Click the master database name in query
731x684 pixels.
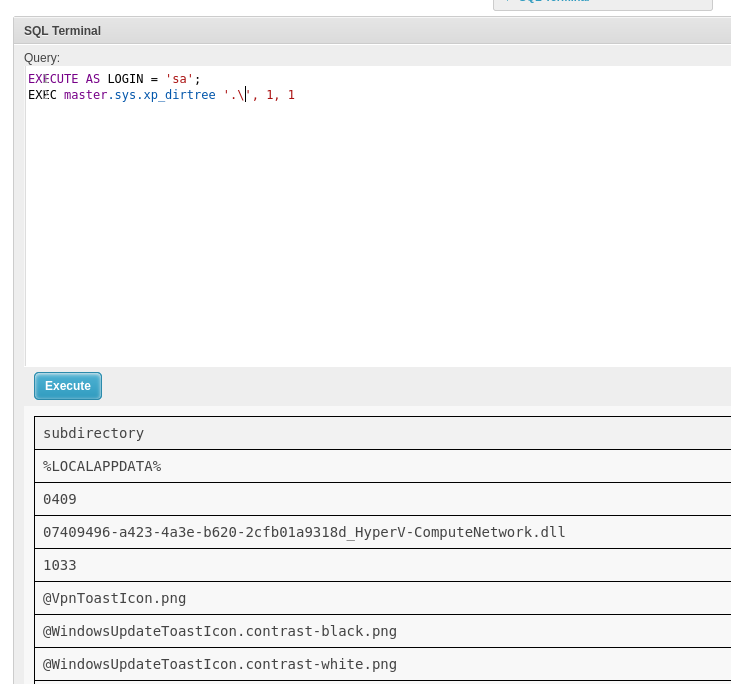tap(85, 95)
